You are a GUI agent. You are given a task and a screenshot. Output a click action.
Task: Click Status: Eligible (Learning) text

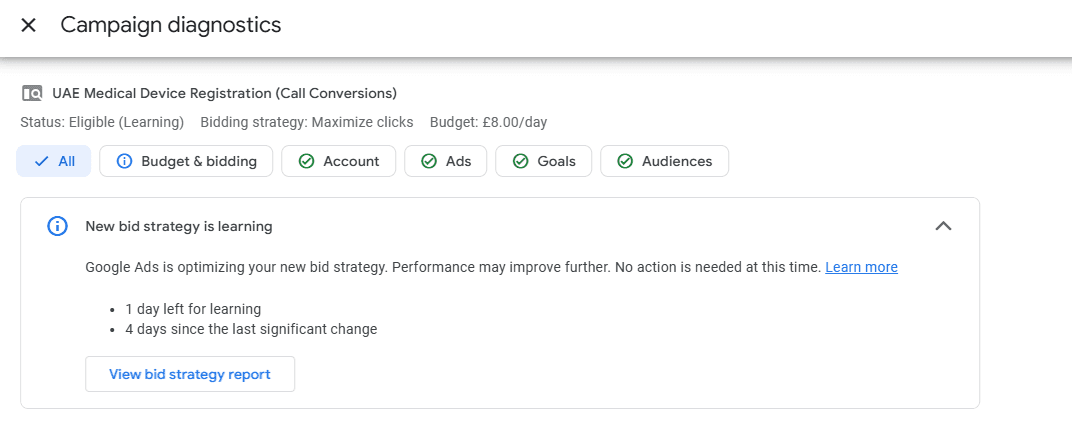[x=103, y=122]
